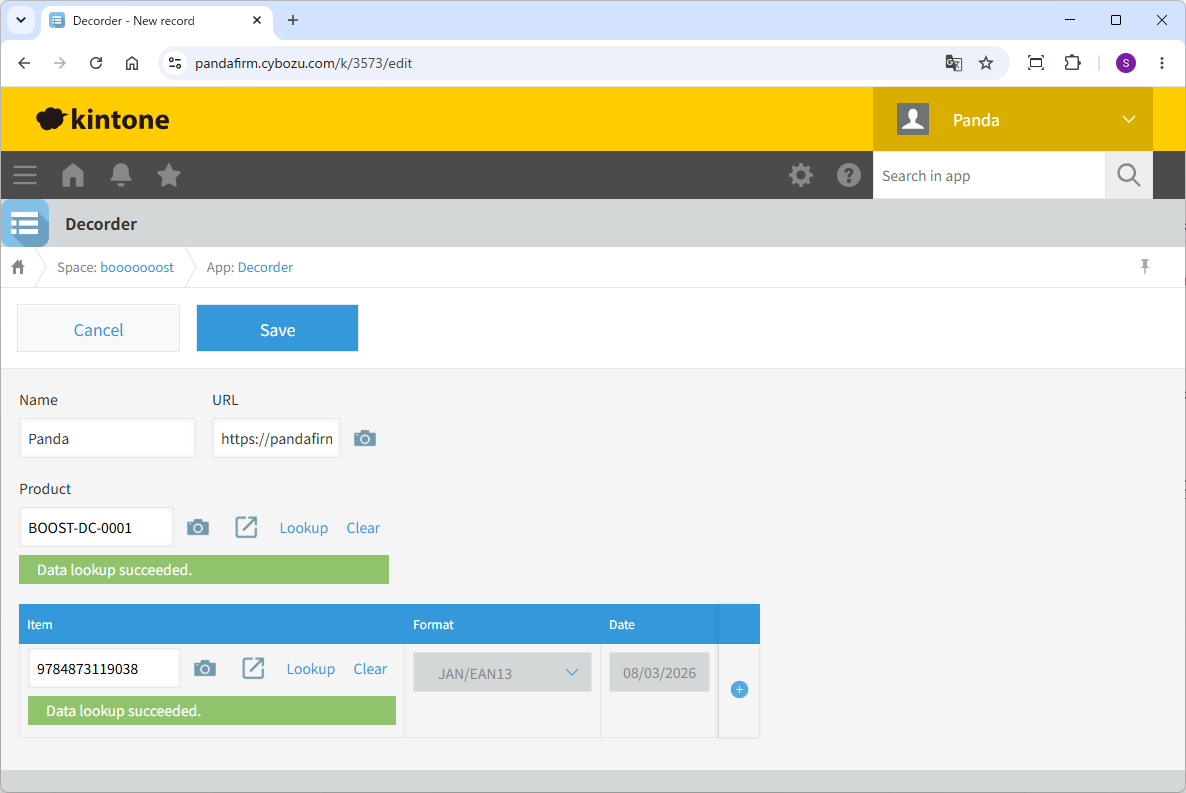Open the JAN/EAN13 Format dropdown
This screenshot has width=1186, height=793.
pos(502,673)
